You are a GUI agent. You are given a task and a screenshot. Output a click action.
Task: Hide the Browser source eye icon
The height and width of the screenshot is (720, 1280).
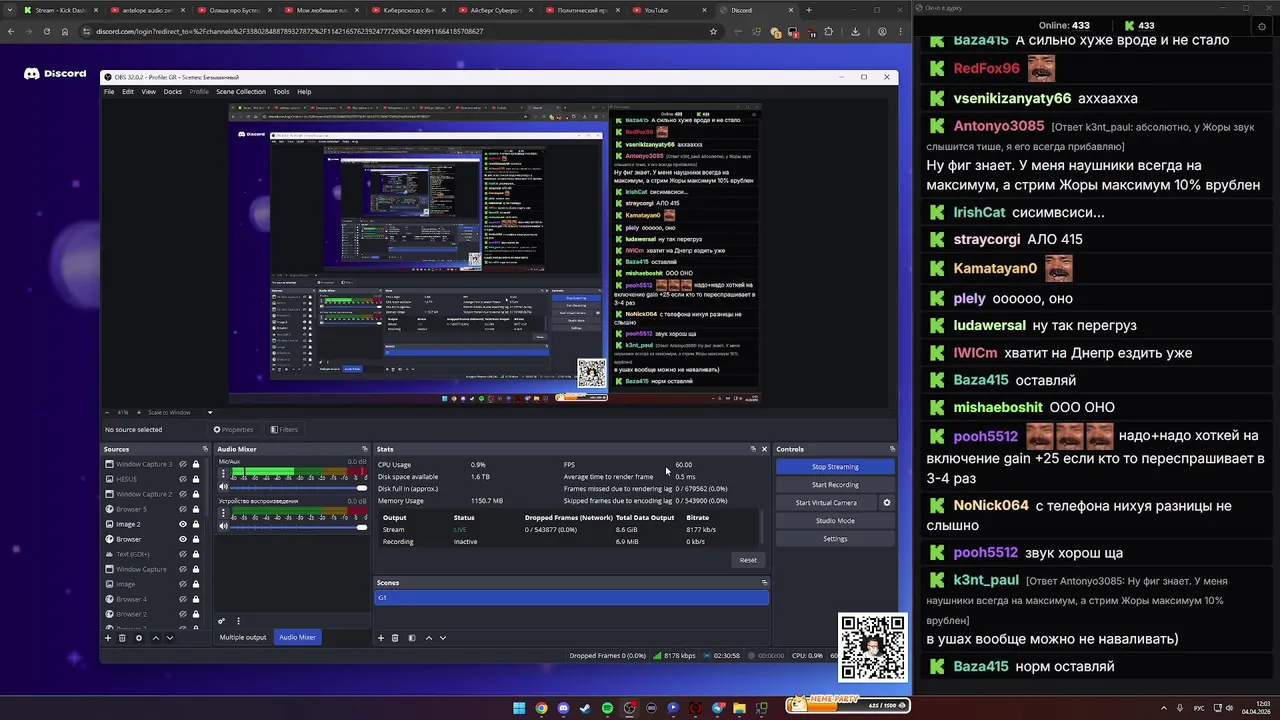point(183,539)
